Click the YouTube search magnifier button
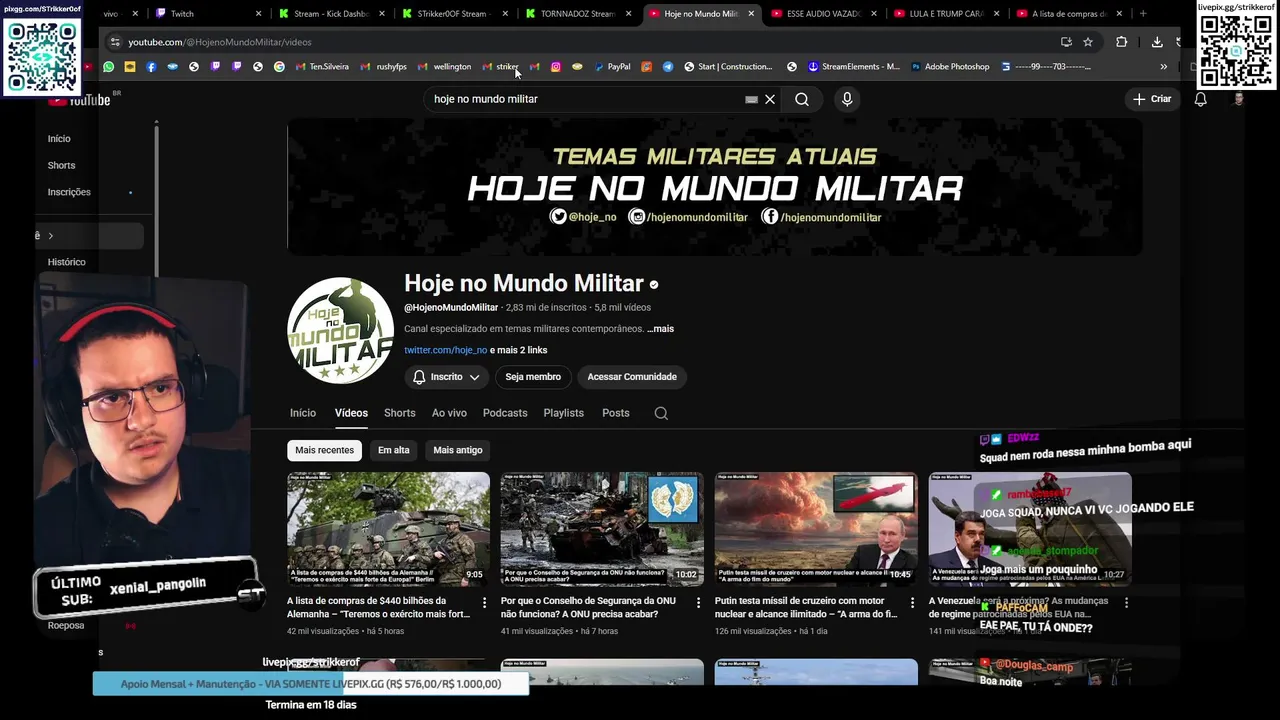Image resolution: width=1280 pixels, height=720 pixels. click(802, 99)
